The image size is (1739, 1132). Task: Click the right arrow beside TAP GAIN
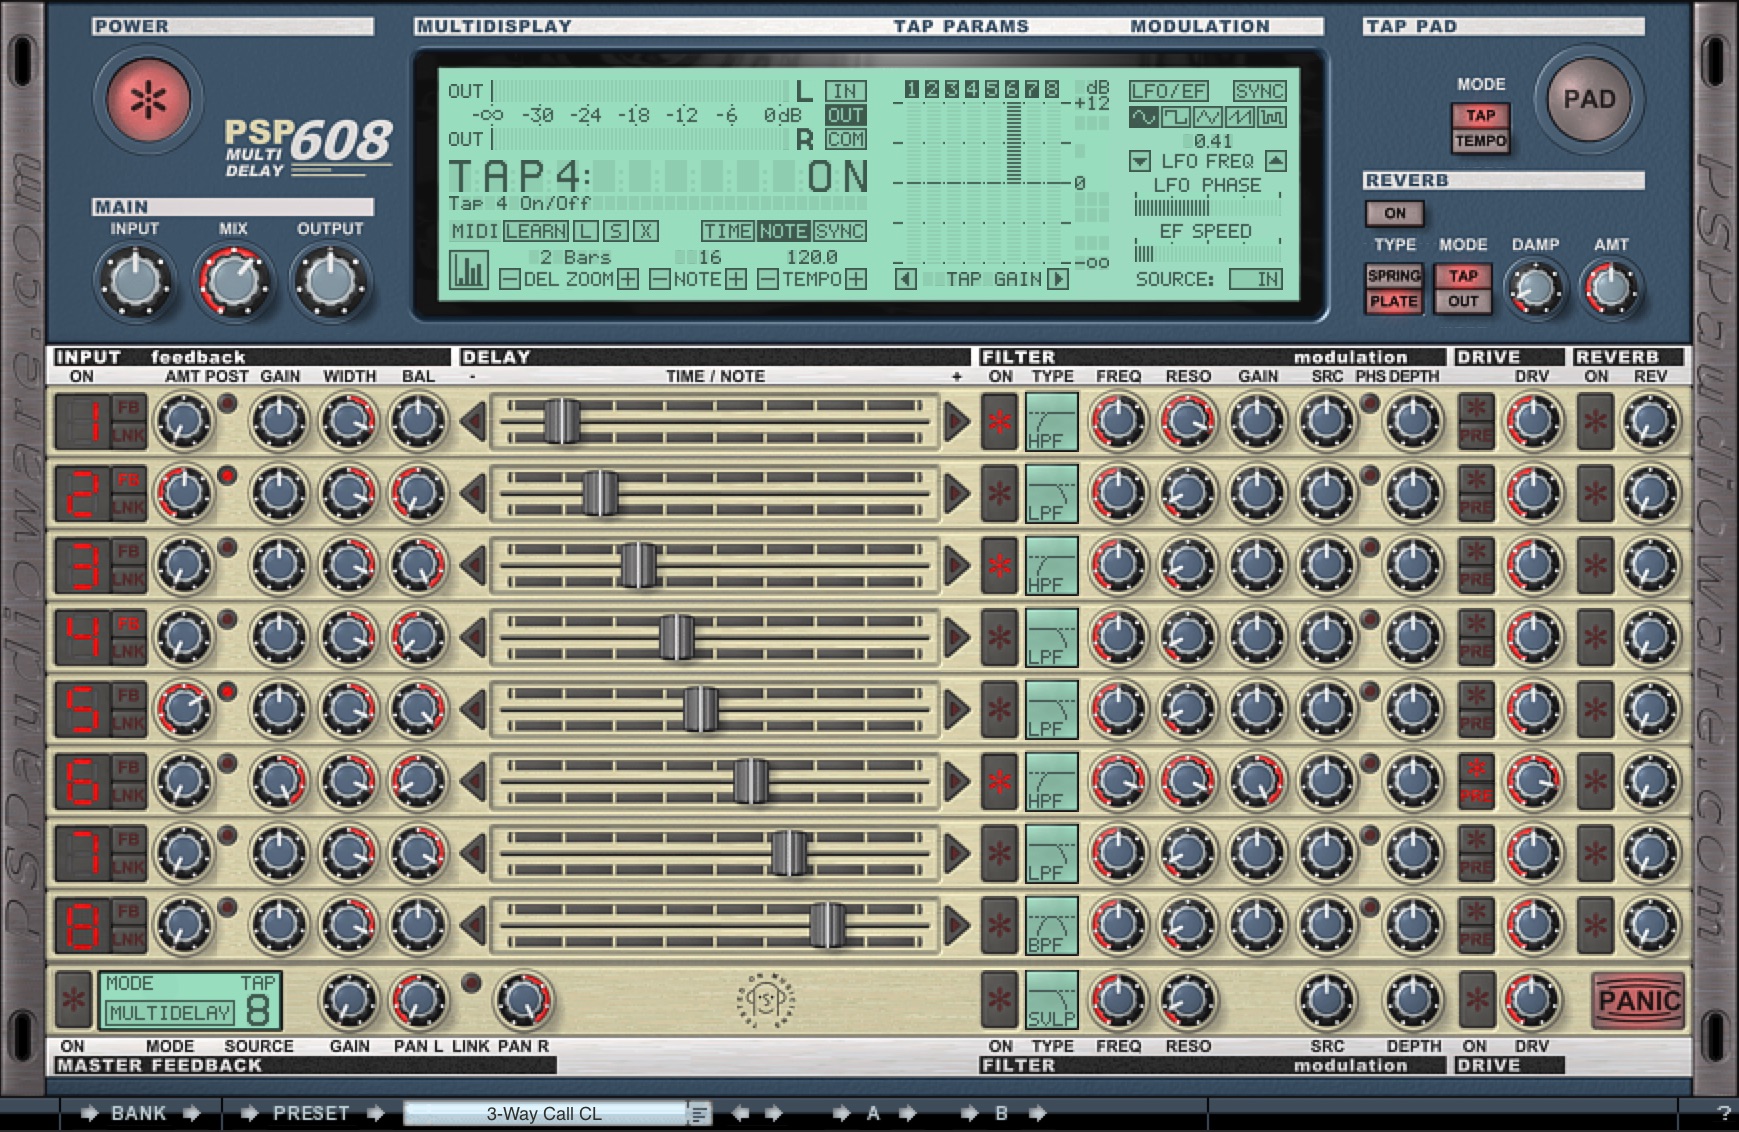click(1057, 280)
